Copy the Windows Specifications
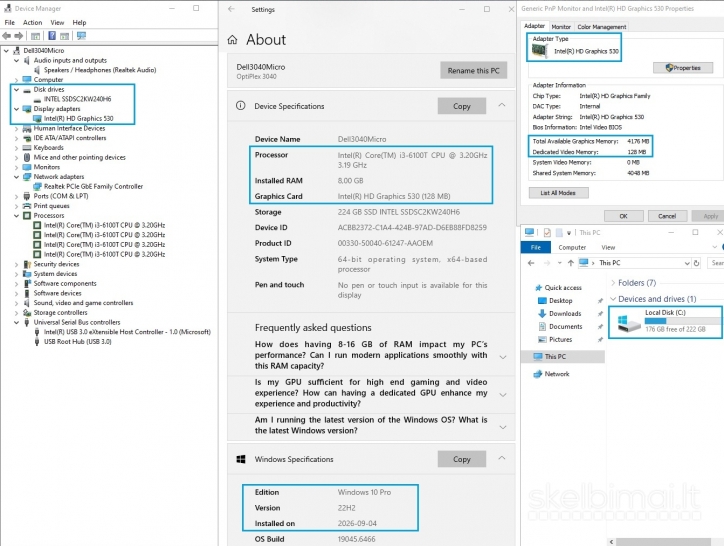The image size is (724, 546). [x=461, y=459]
